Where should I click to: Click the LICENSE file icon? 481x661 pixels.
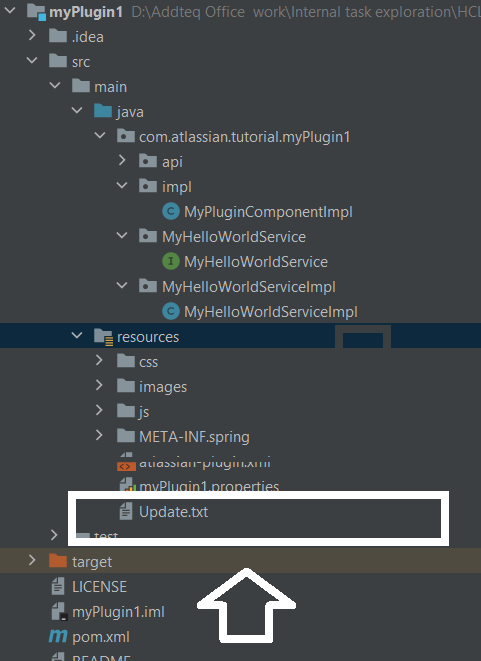pyautogui.click(x=58, y=586)
